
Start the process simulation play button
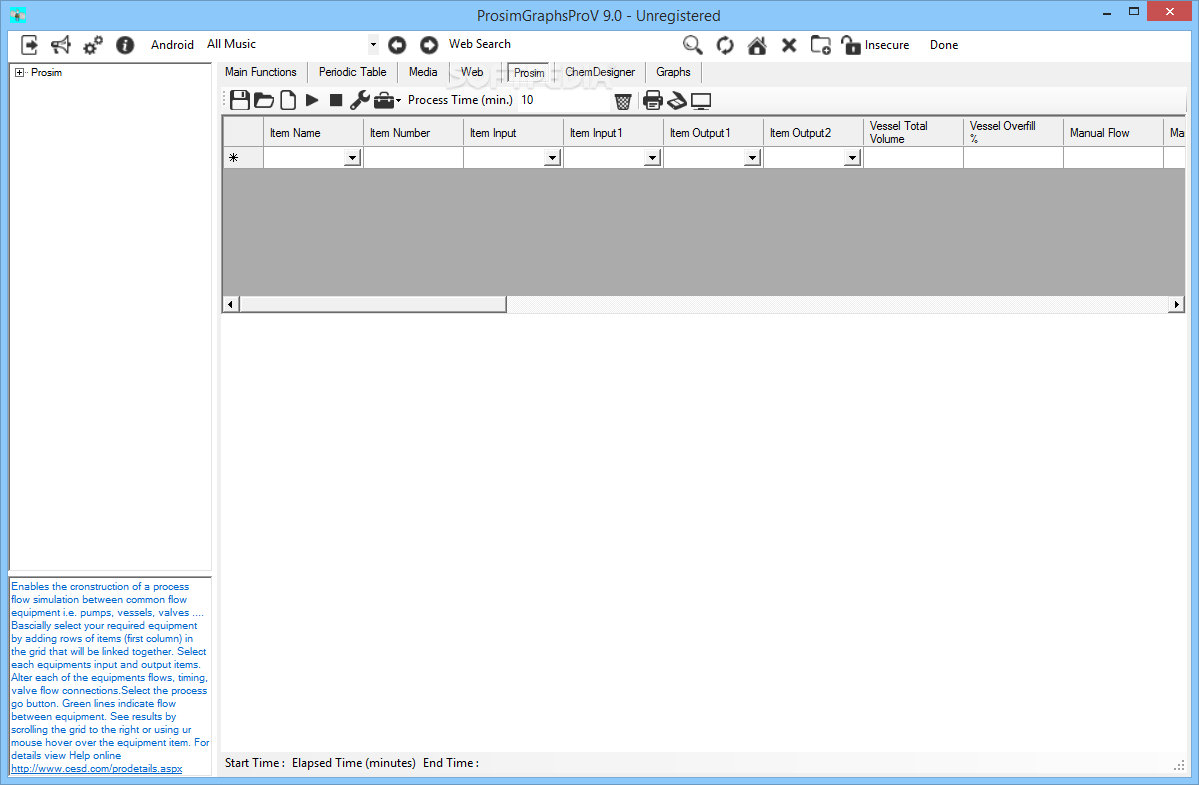coord(312,100)
